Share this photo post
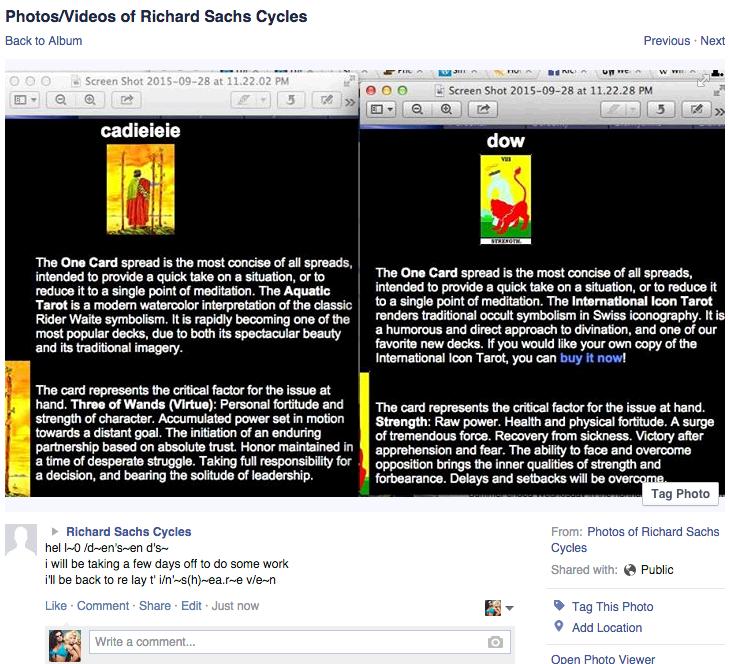This screenshot has width=730, height=664. tap(155, 606)
